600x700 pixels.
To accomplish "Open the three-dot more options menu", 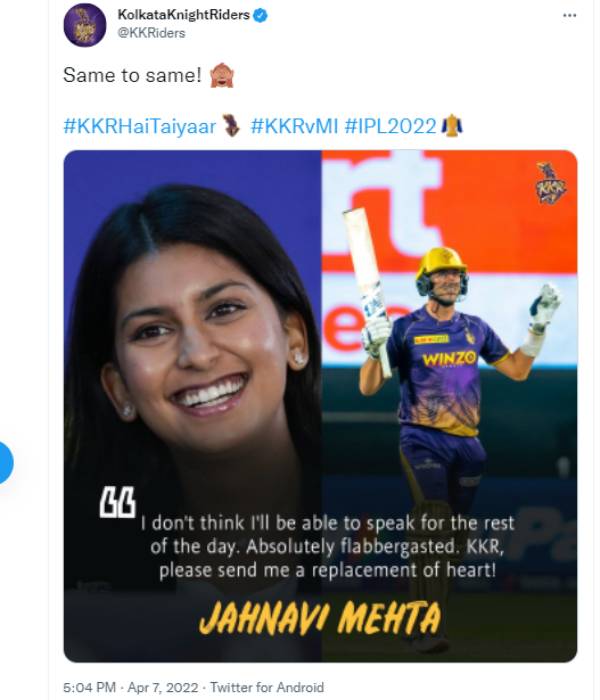I will (x=569, y=16).
